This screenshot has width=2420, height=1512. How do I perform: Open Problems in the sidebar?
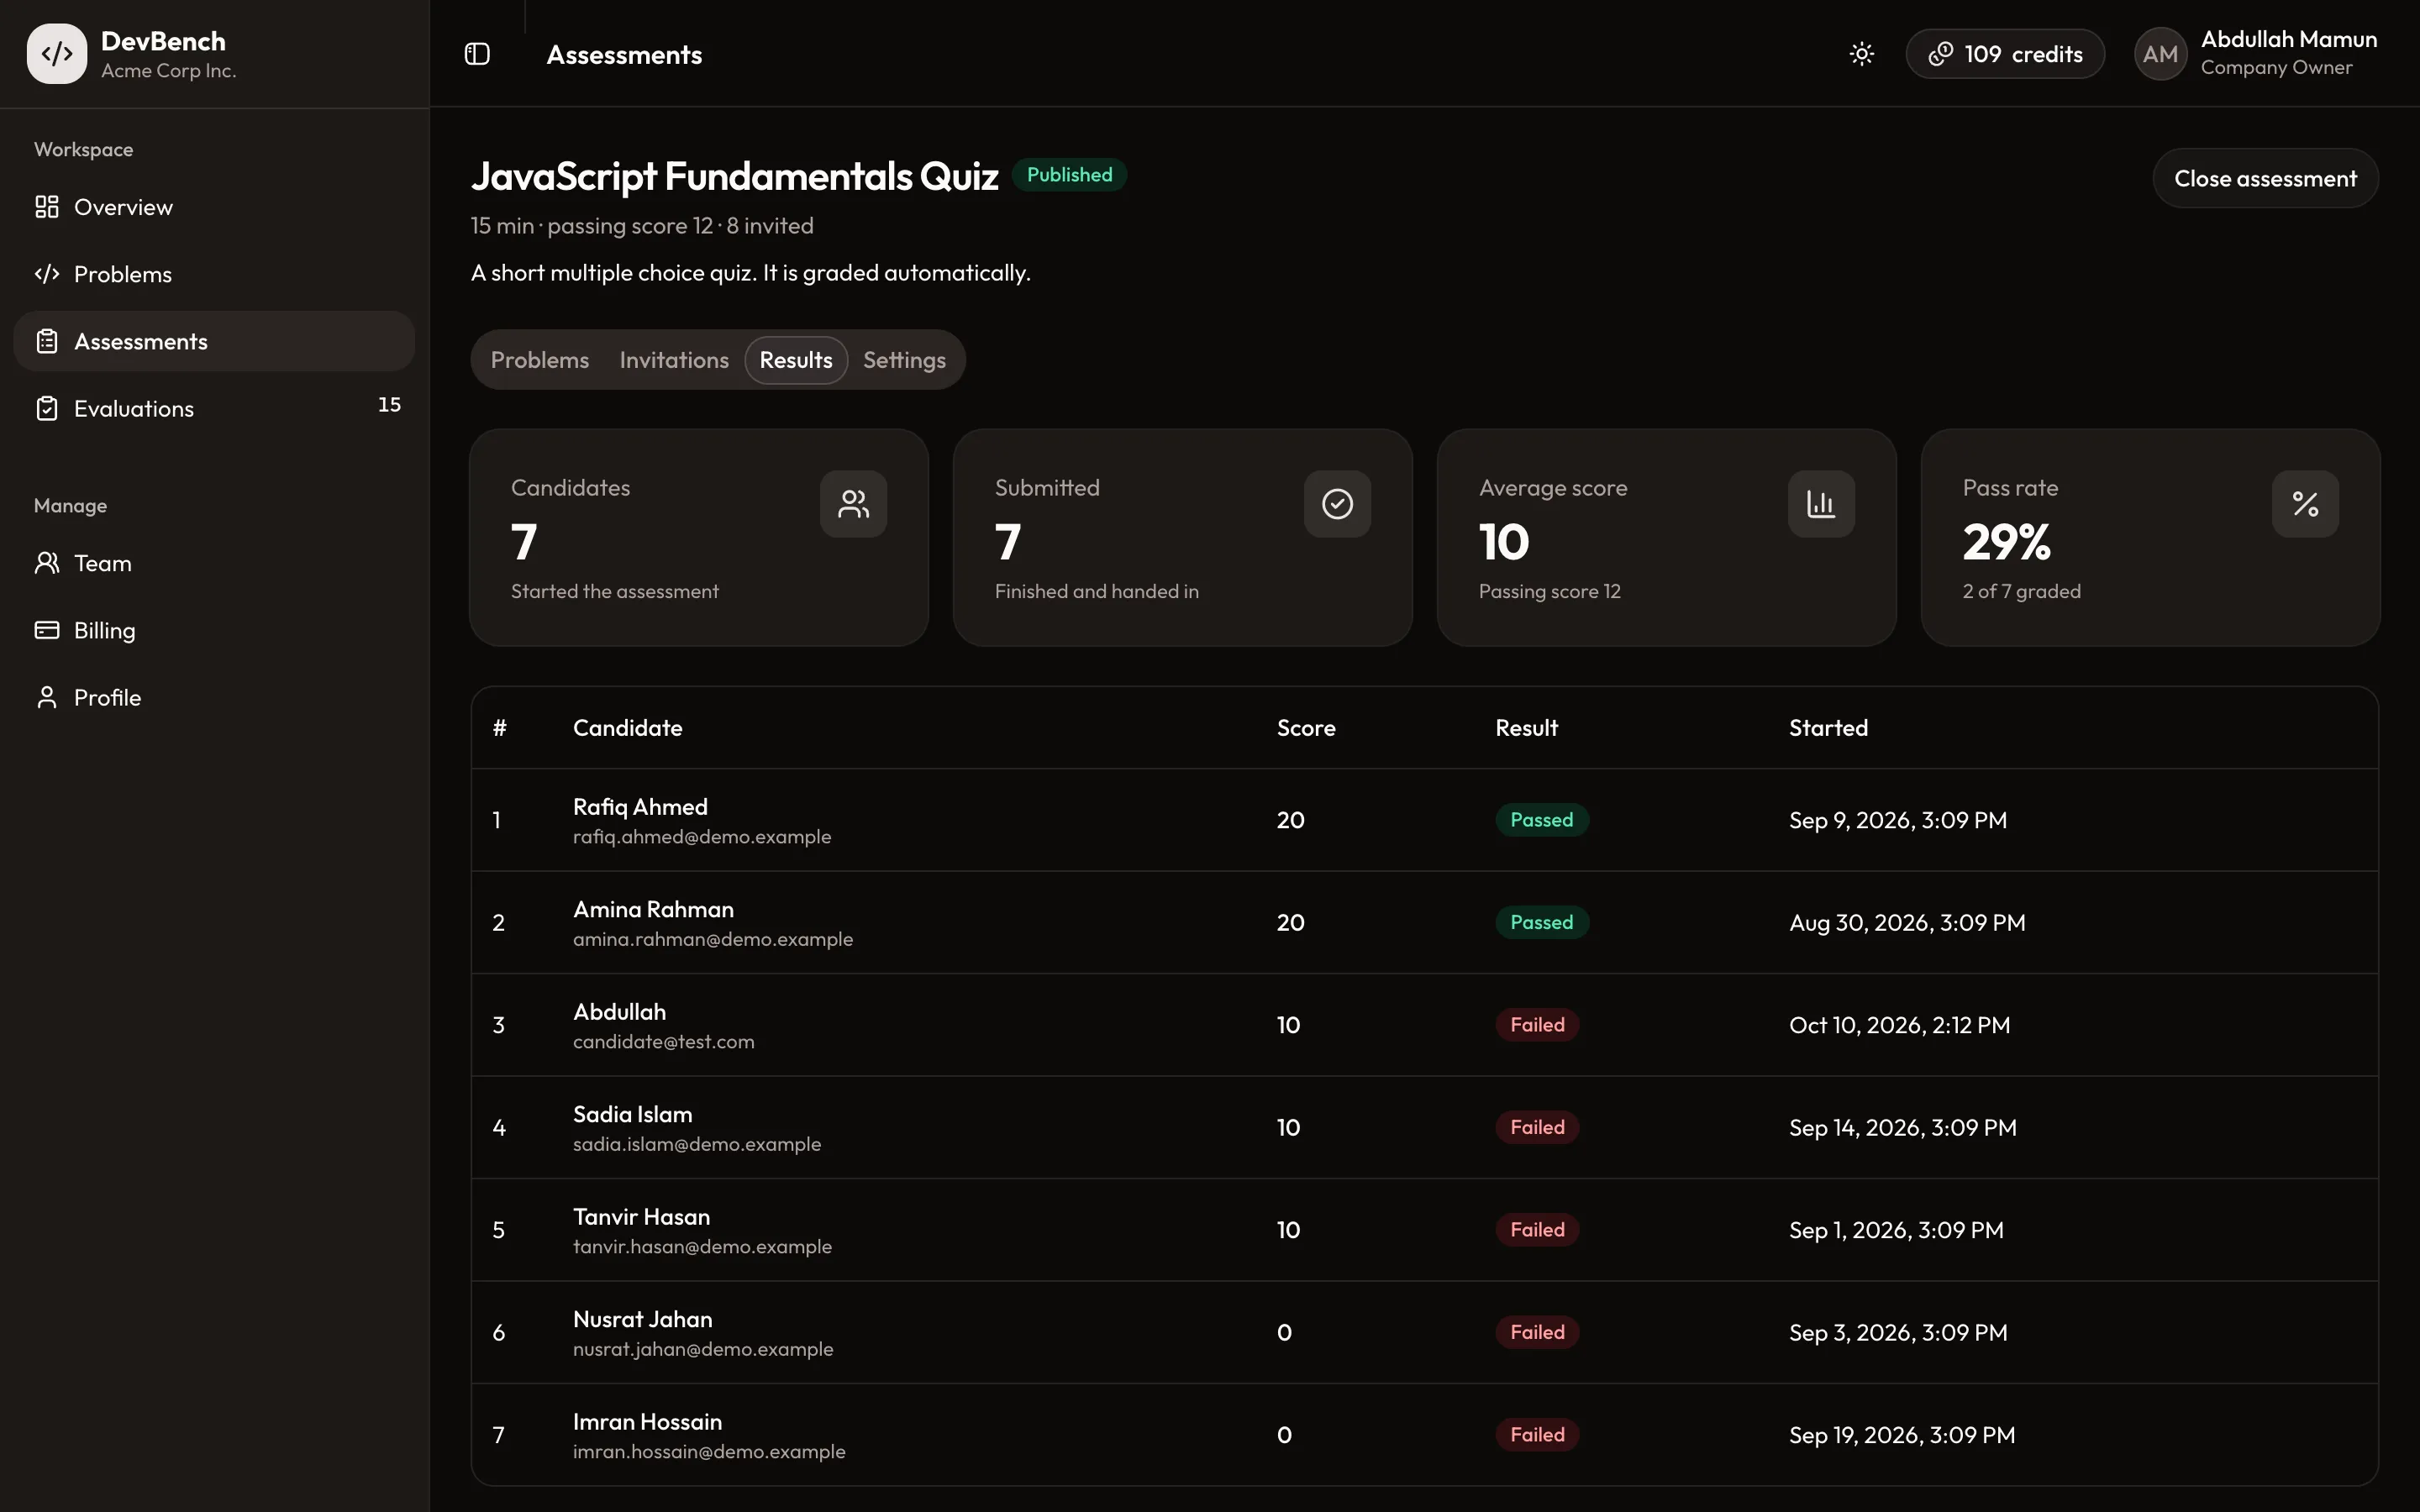214,274
